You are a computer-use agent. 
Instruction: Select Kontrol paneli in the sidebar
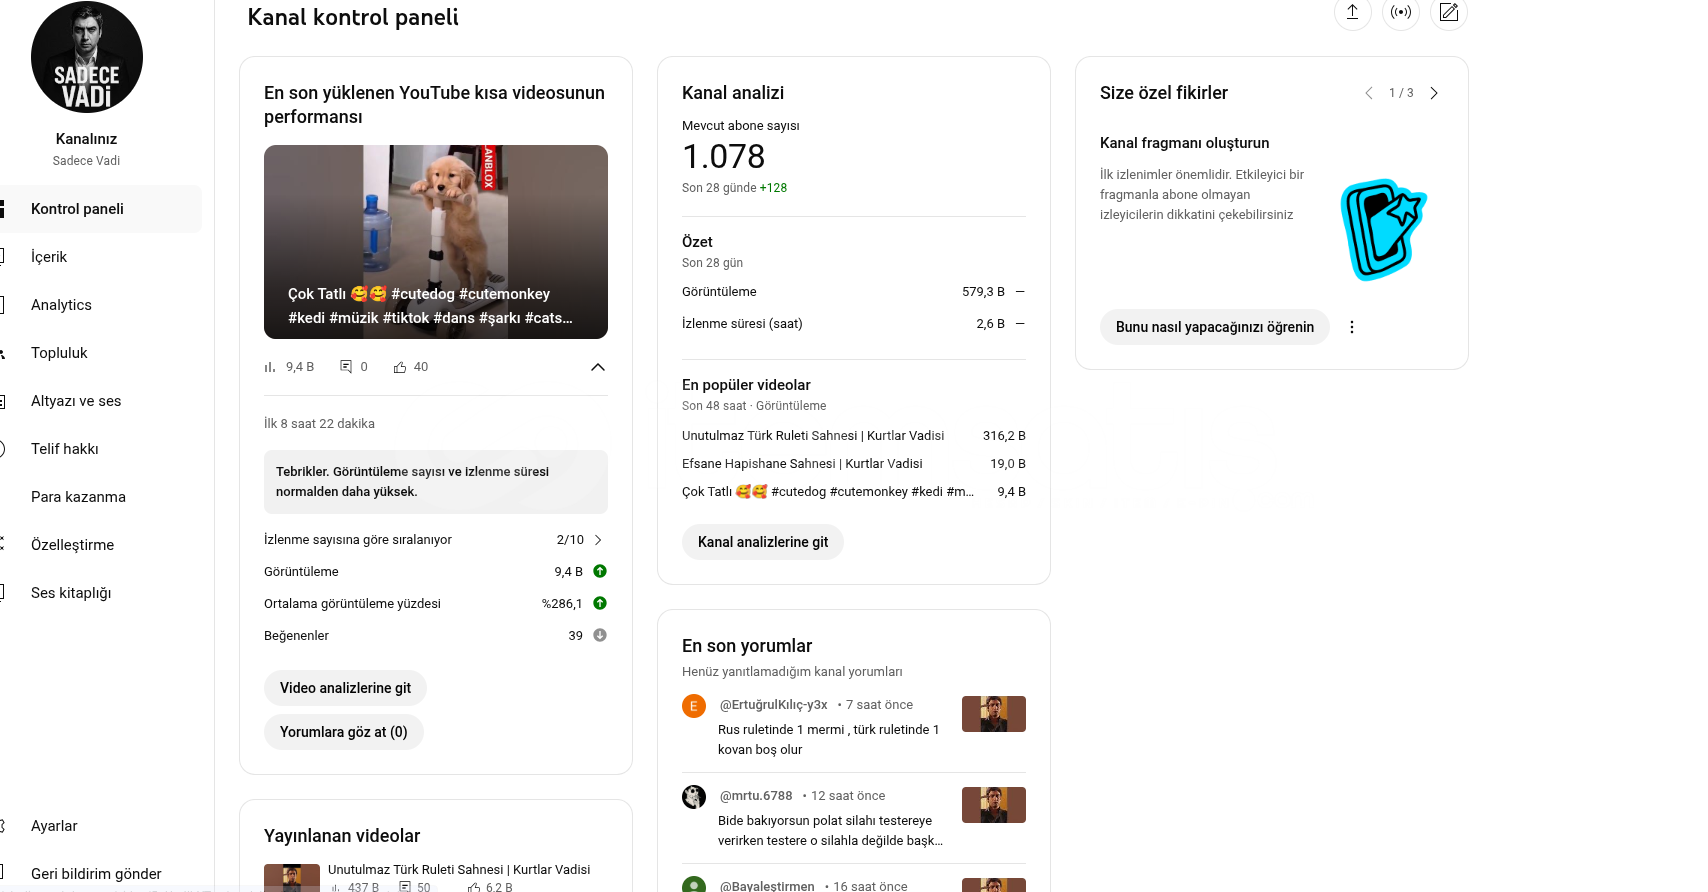point(100,209)
